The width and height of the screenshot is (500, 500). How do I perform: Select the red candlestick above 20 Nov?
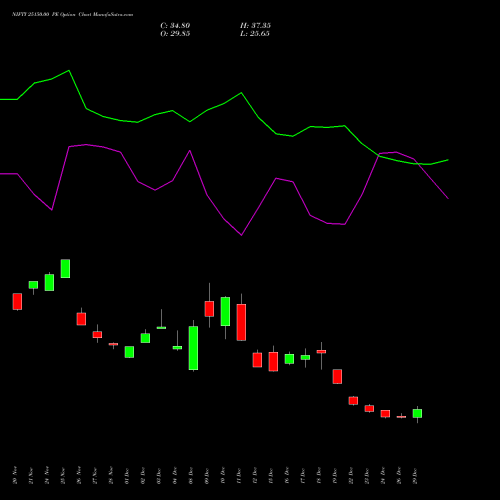[x=17, y=302]
